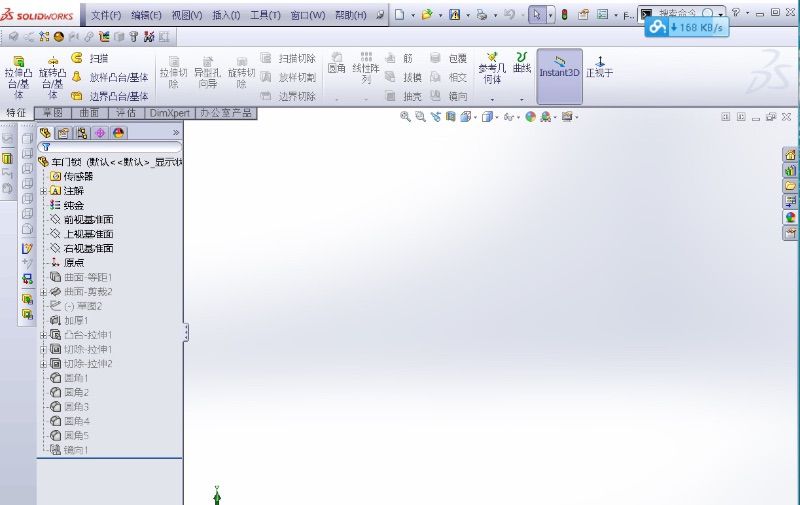The width and height of the screenshot is (800, 505).
Task: Click the 拉伸凸台/基体 extrude boss tool
Action: pyautogui.click(x=18, y=76)
